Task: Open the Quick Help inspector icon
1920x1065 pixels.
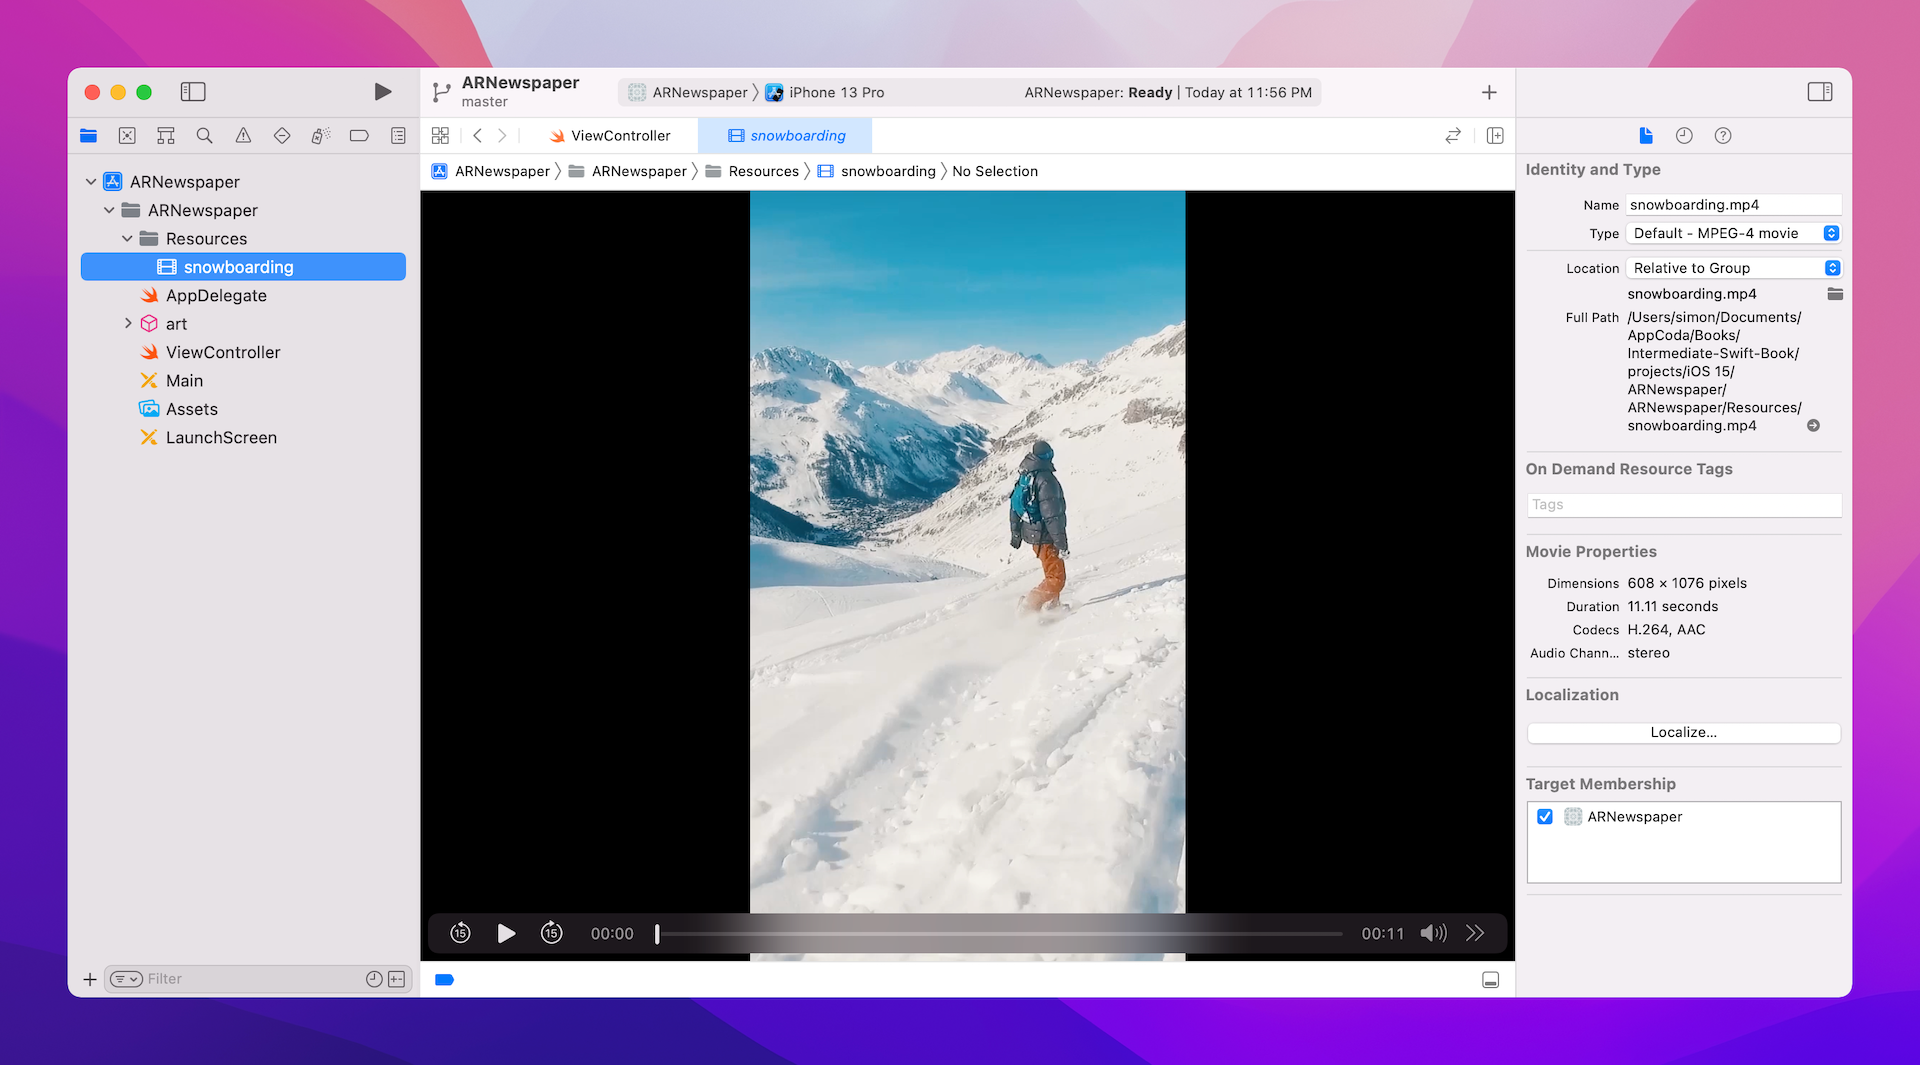Action: (1722, 136)
